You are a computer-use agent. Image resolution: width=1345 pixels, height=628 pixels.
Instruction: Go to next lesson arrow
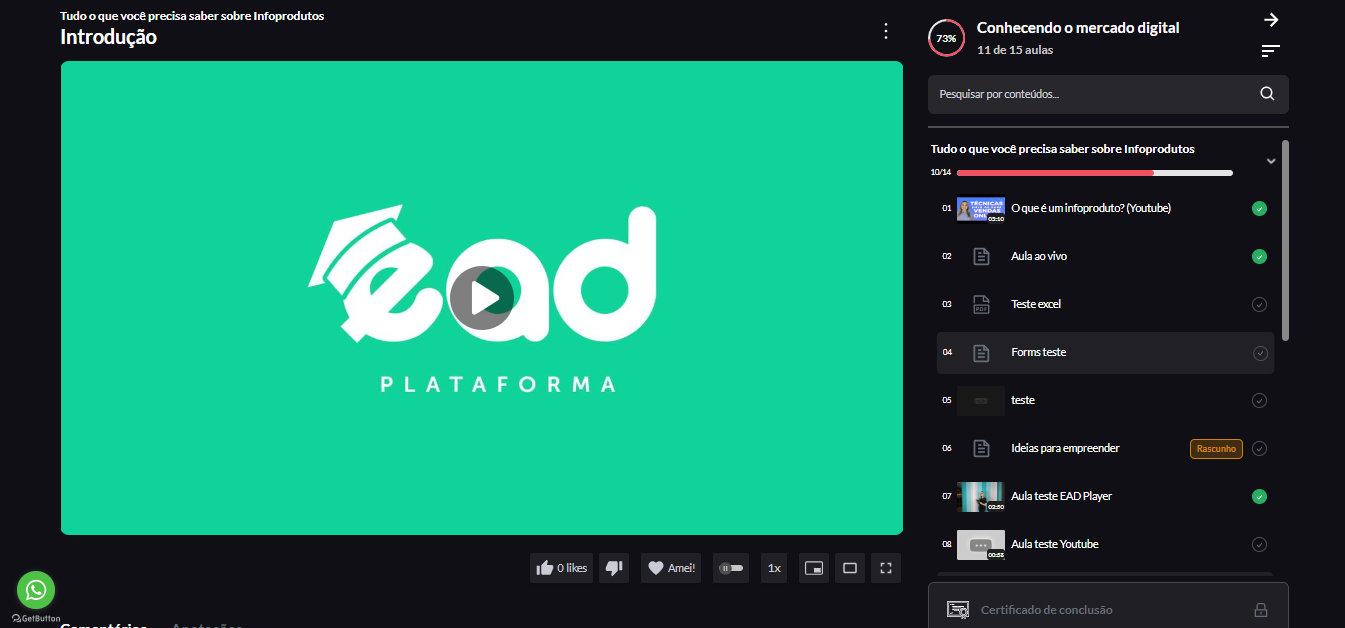point(1271,20)
